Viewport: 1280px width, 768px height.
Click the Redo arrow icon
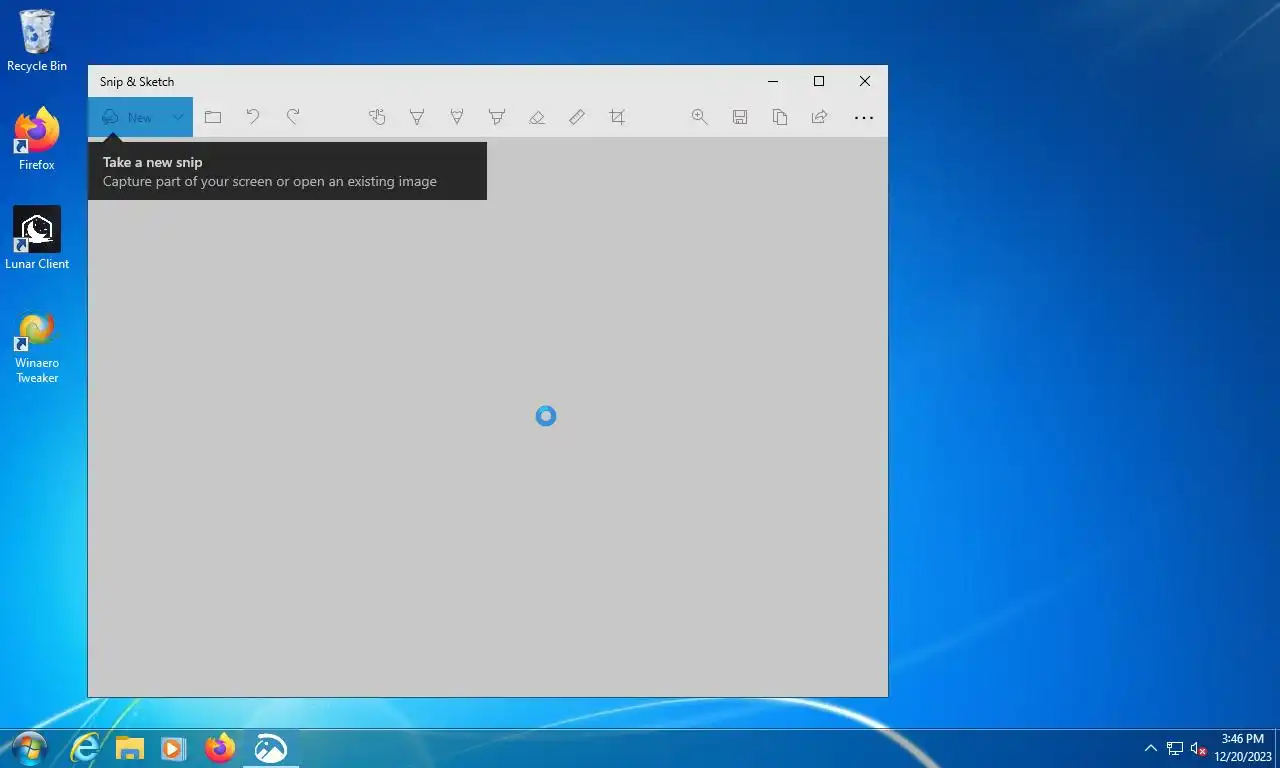pyautogui.click(x=293, y=117)
